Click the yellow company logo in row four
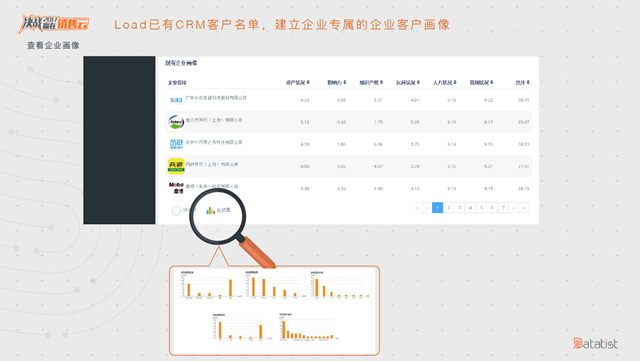This screenshot has width=640, height=361. click(x=176, y=166)
